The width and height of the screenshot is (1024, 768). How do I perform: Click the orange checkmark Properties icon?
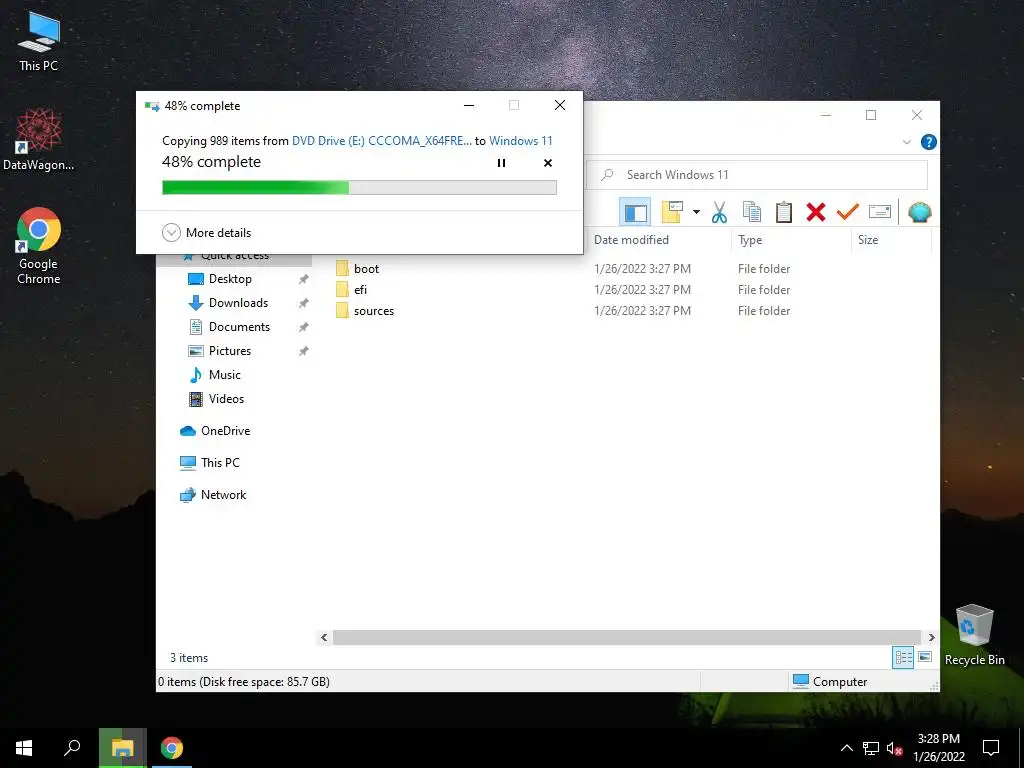848,212
